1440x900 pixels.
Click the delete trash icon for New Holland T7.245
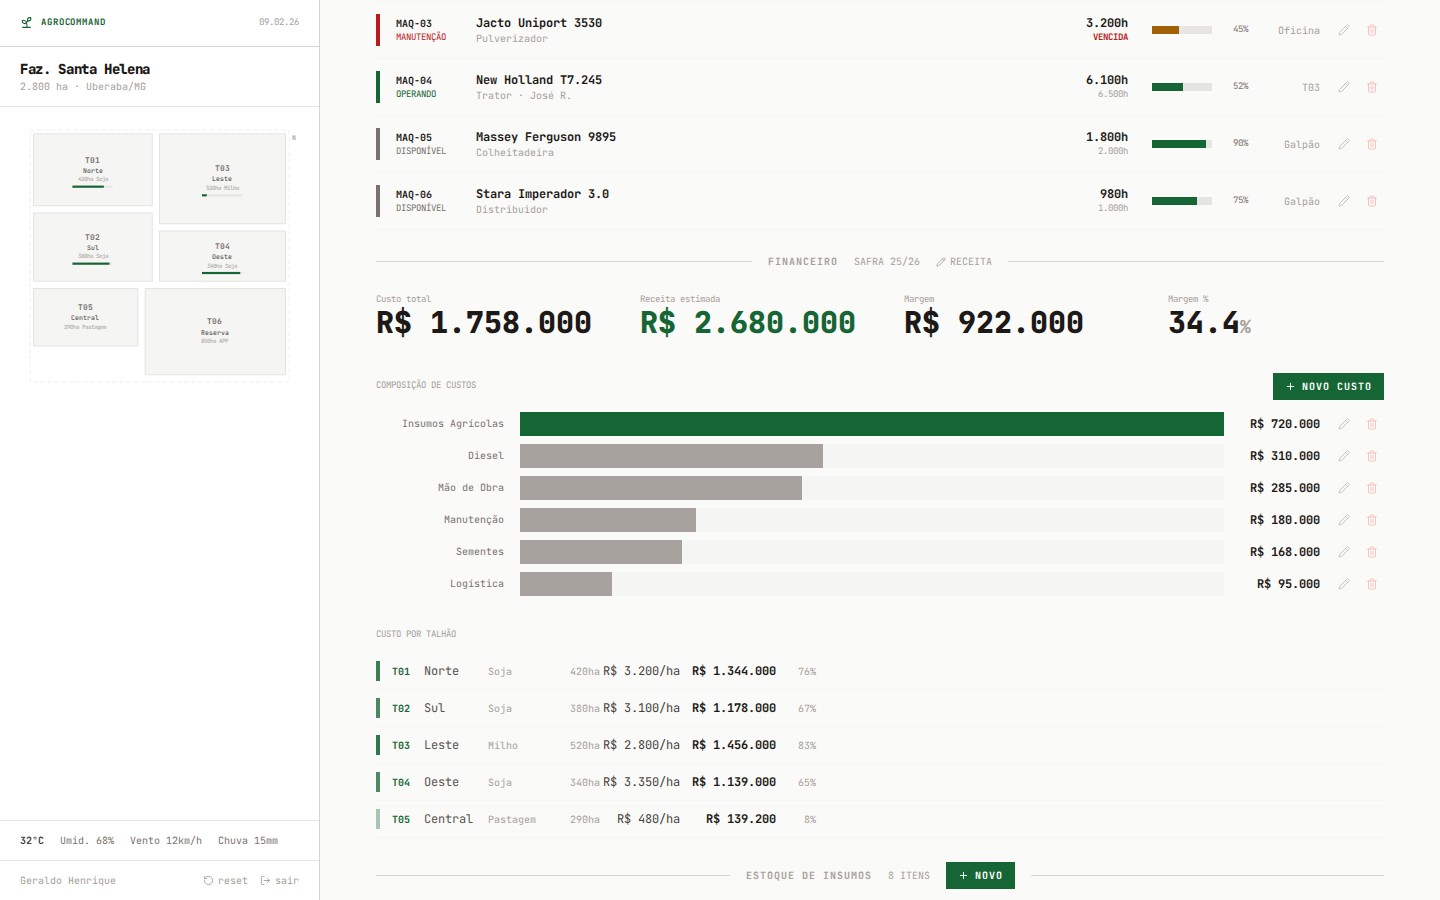tap(1372, 87)
